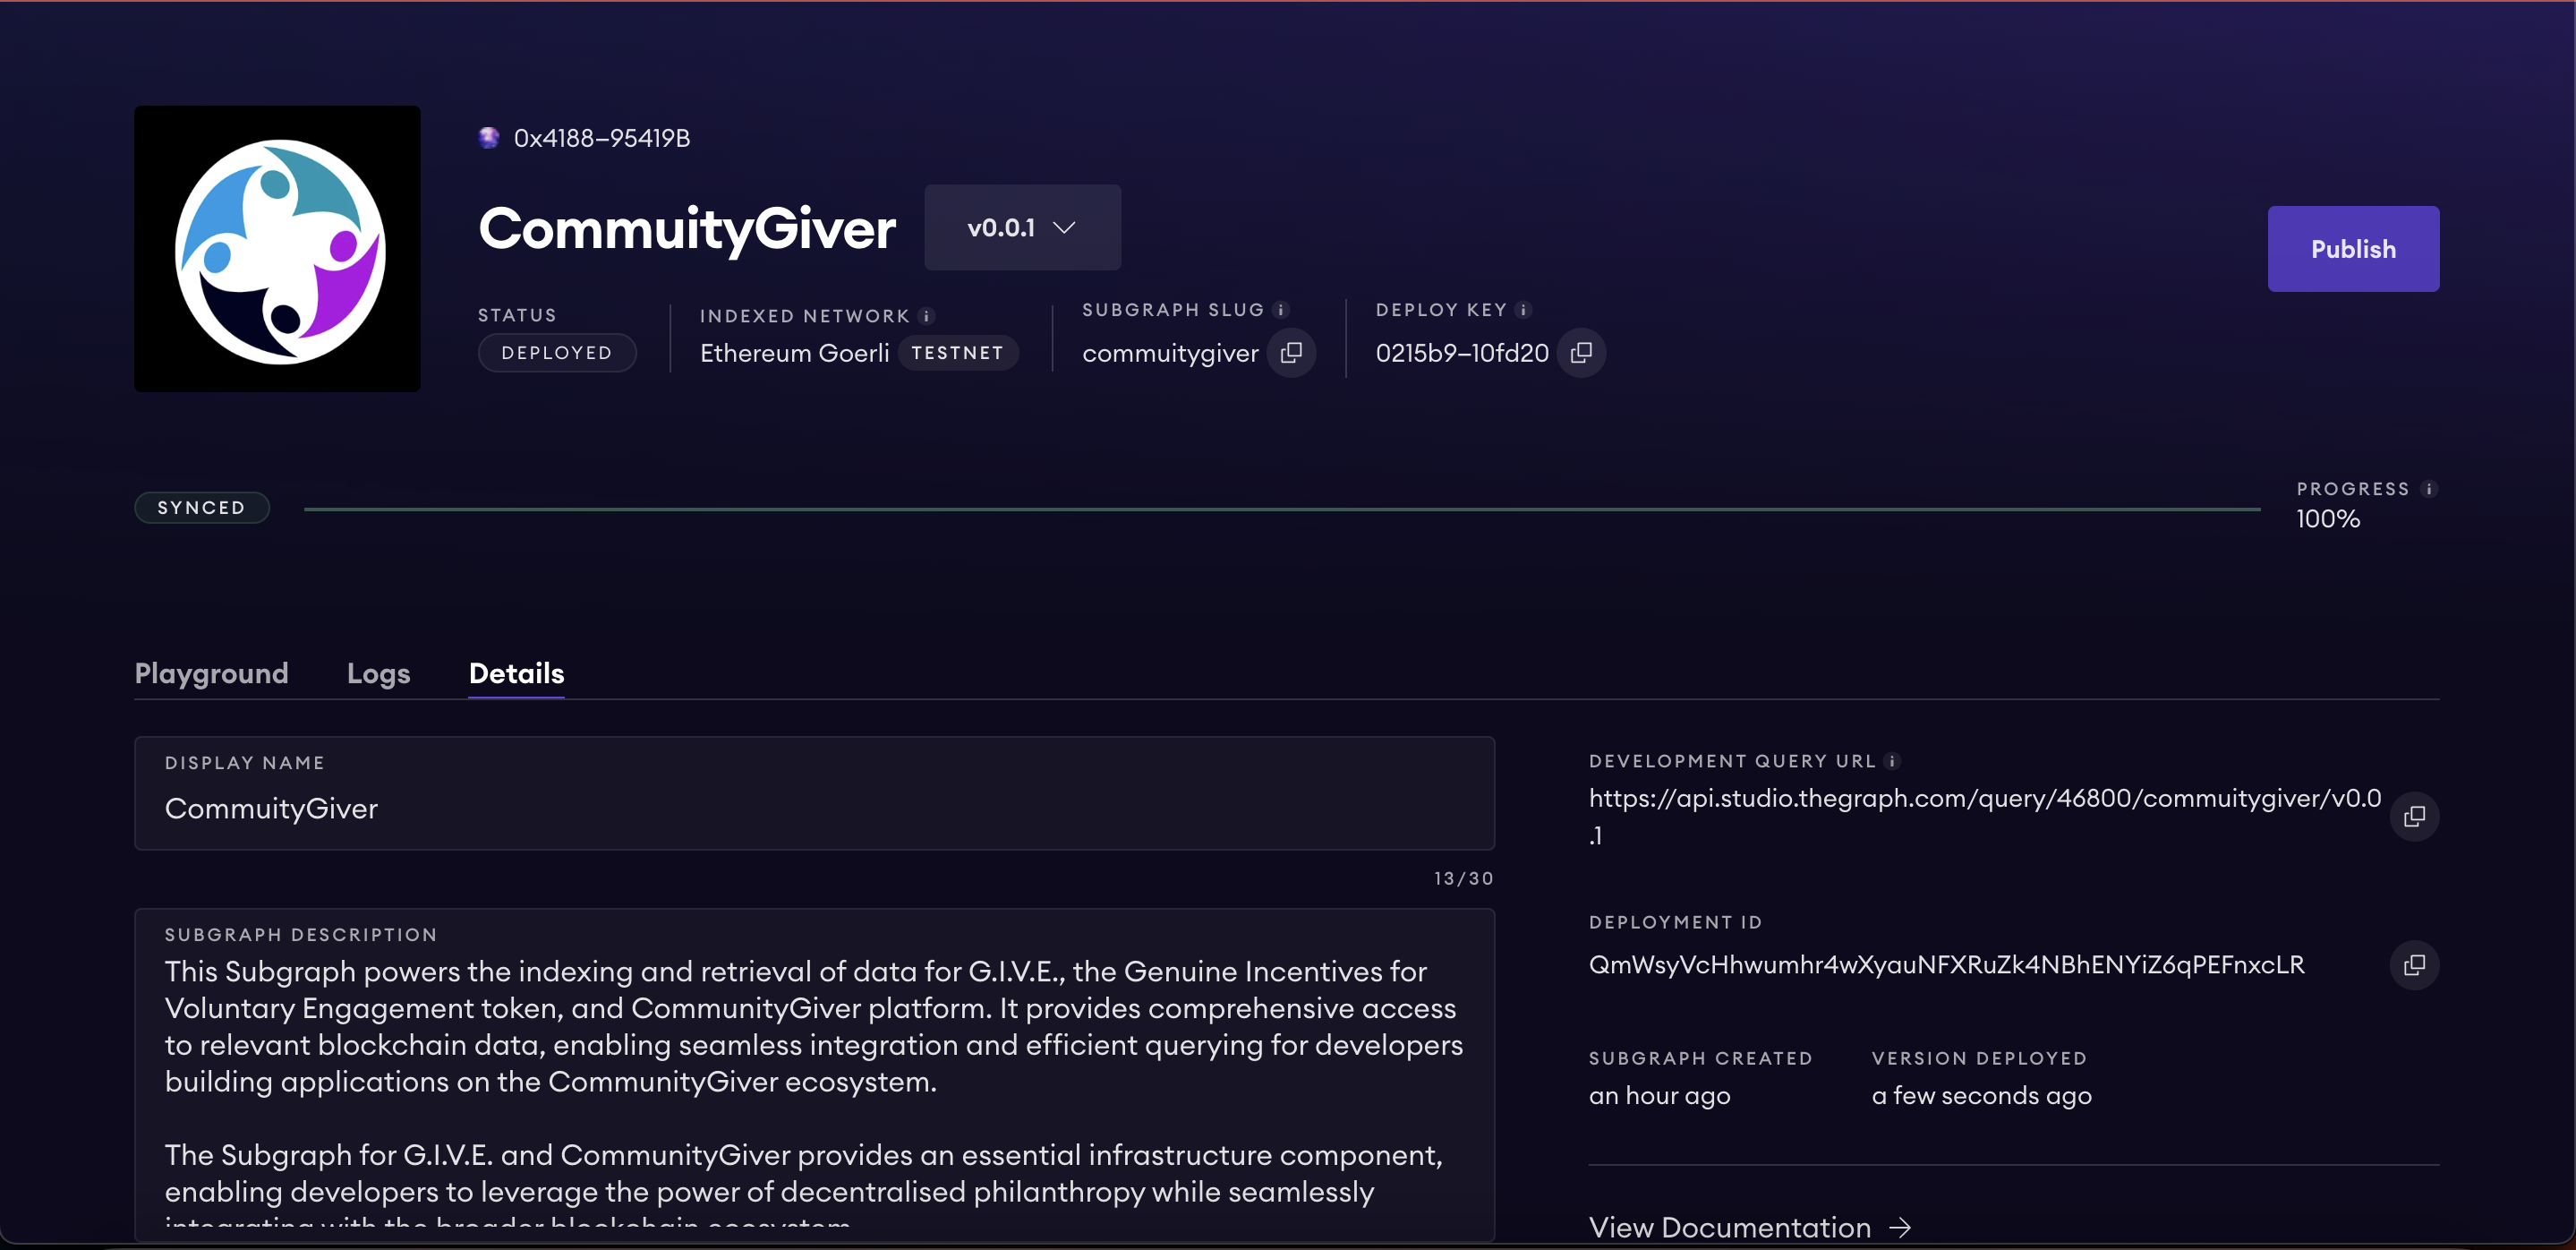Click the copy icon next to development query URL
Viewport: 2576px width, 1250px height.
pyautogui.click(x=2415, y=817)
